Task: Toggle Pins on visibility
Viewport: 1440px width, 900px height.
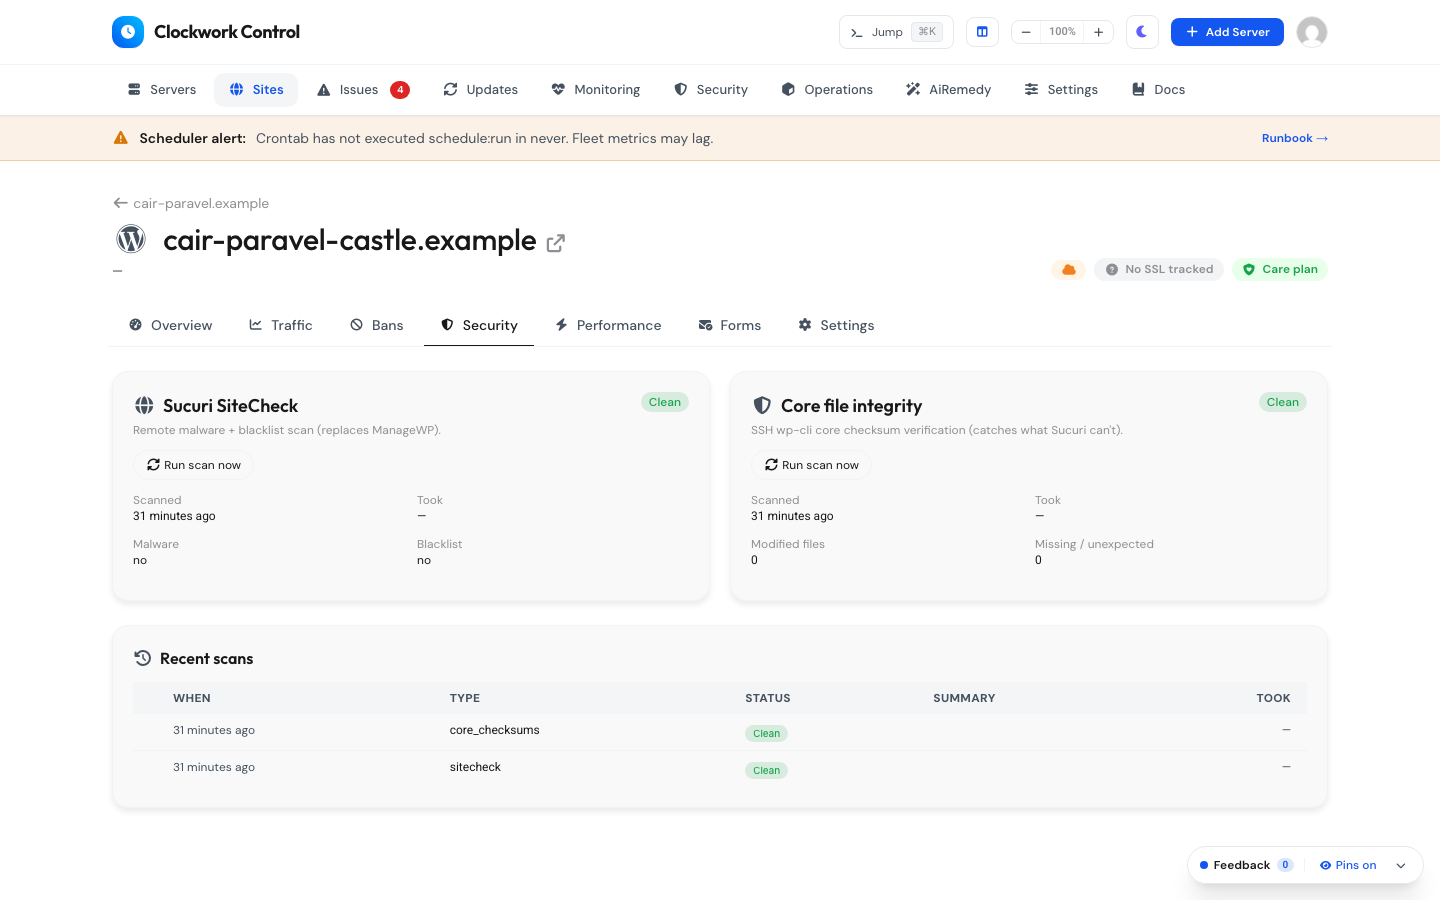Action: point(1348,865)
